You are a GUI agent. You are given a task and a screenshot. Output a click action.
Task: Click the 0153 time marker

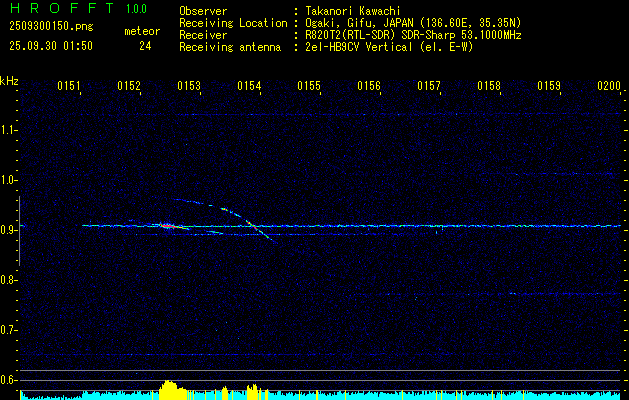pos(189,86)
